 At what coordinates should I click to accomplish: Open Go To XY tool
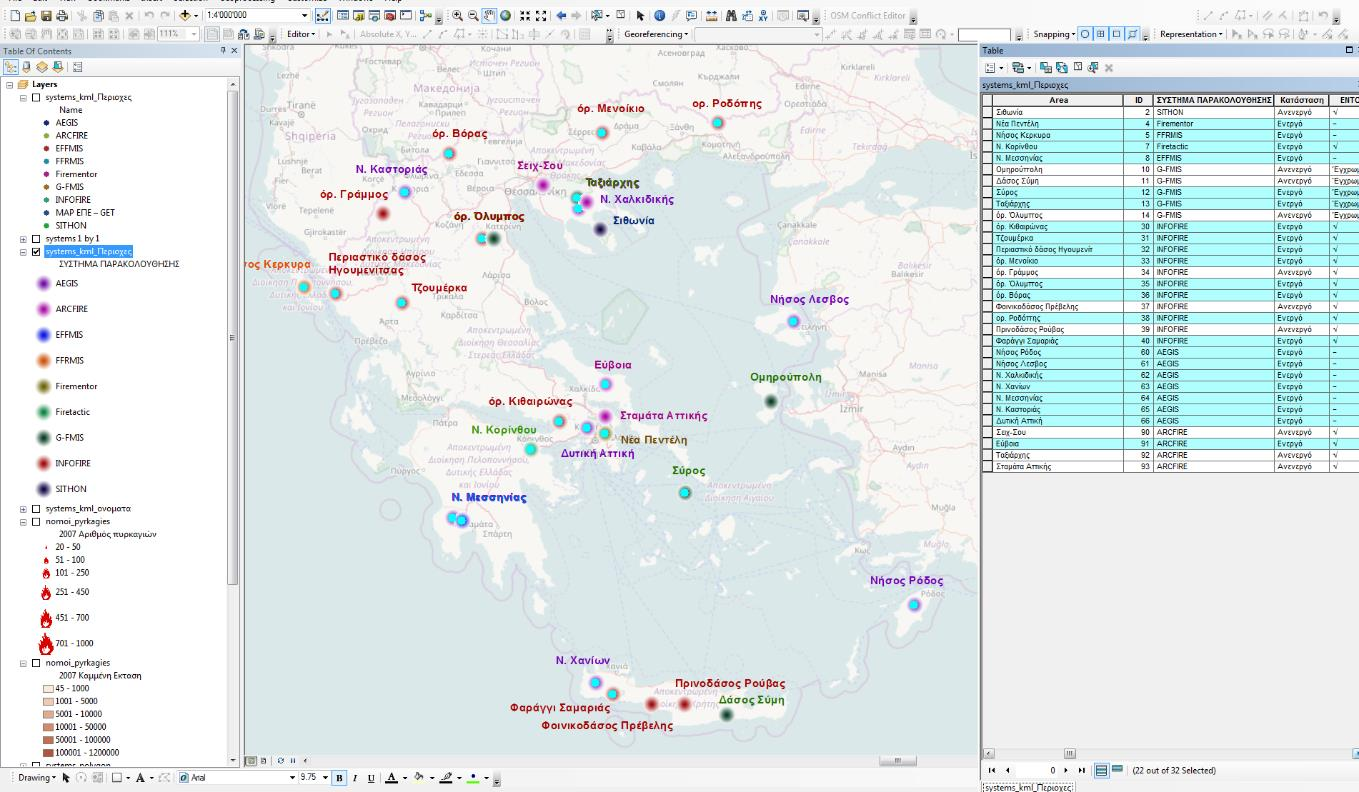click(x=763, y=16)
